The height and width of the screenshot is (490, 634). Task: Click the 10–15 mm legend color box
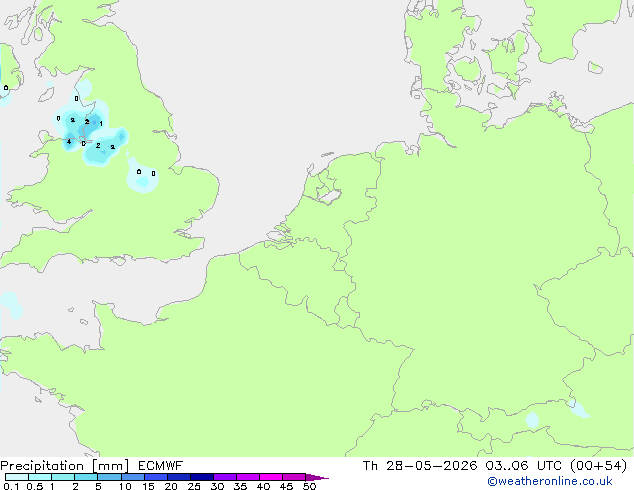click(133, 477)
